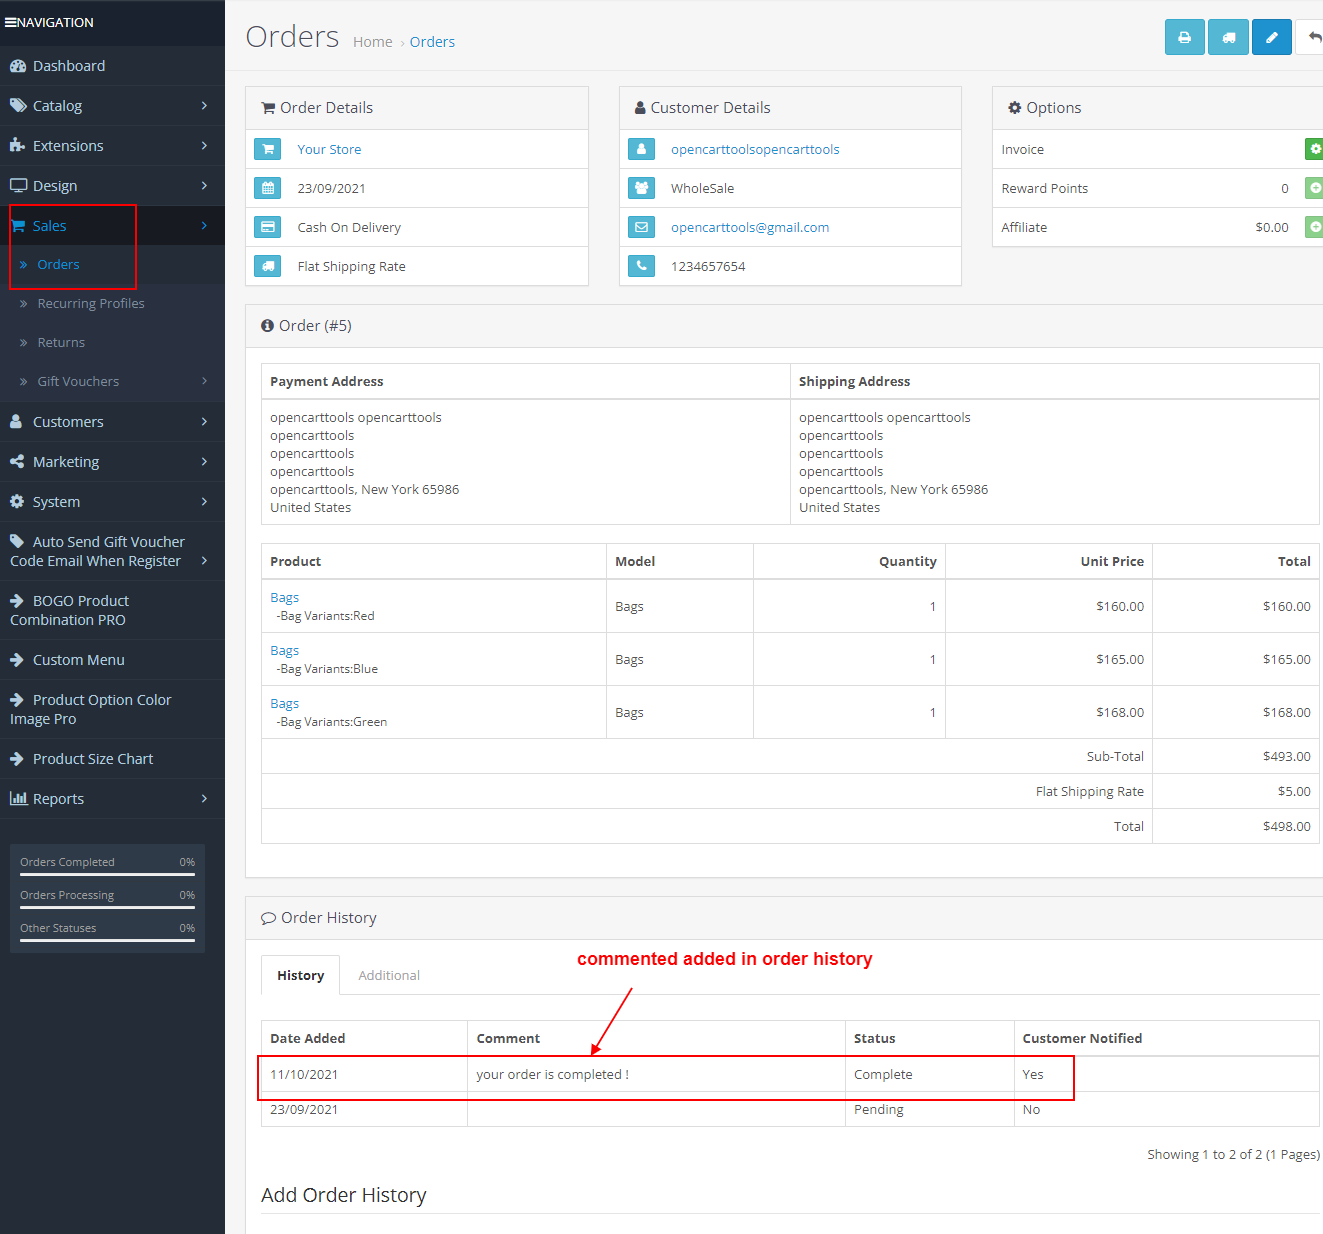Screen dimensions: 1323x1234
Task: Open the Bags product with Red variant
Action: pyautogui.click(x=284, y=597)
